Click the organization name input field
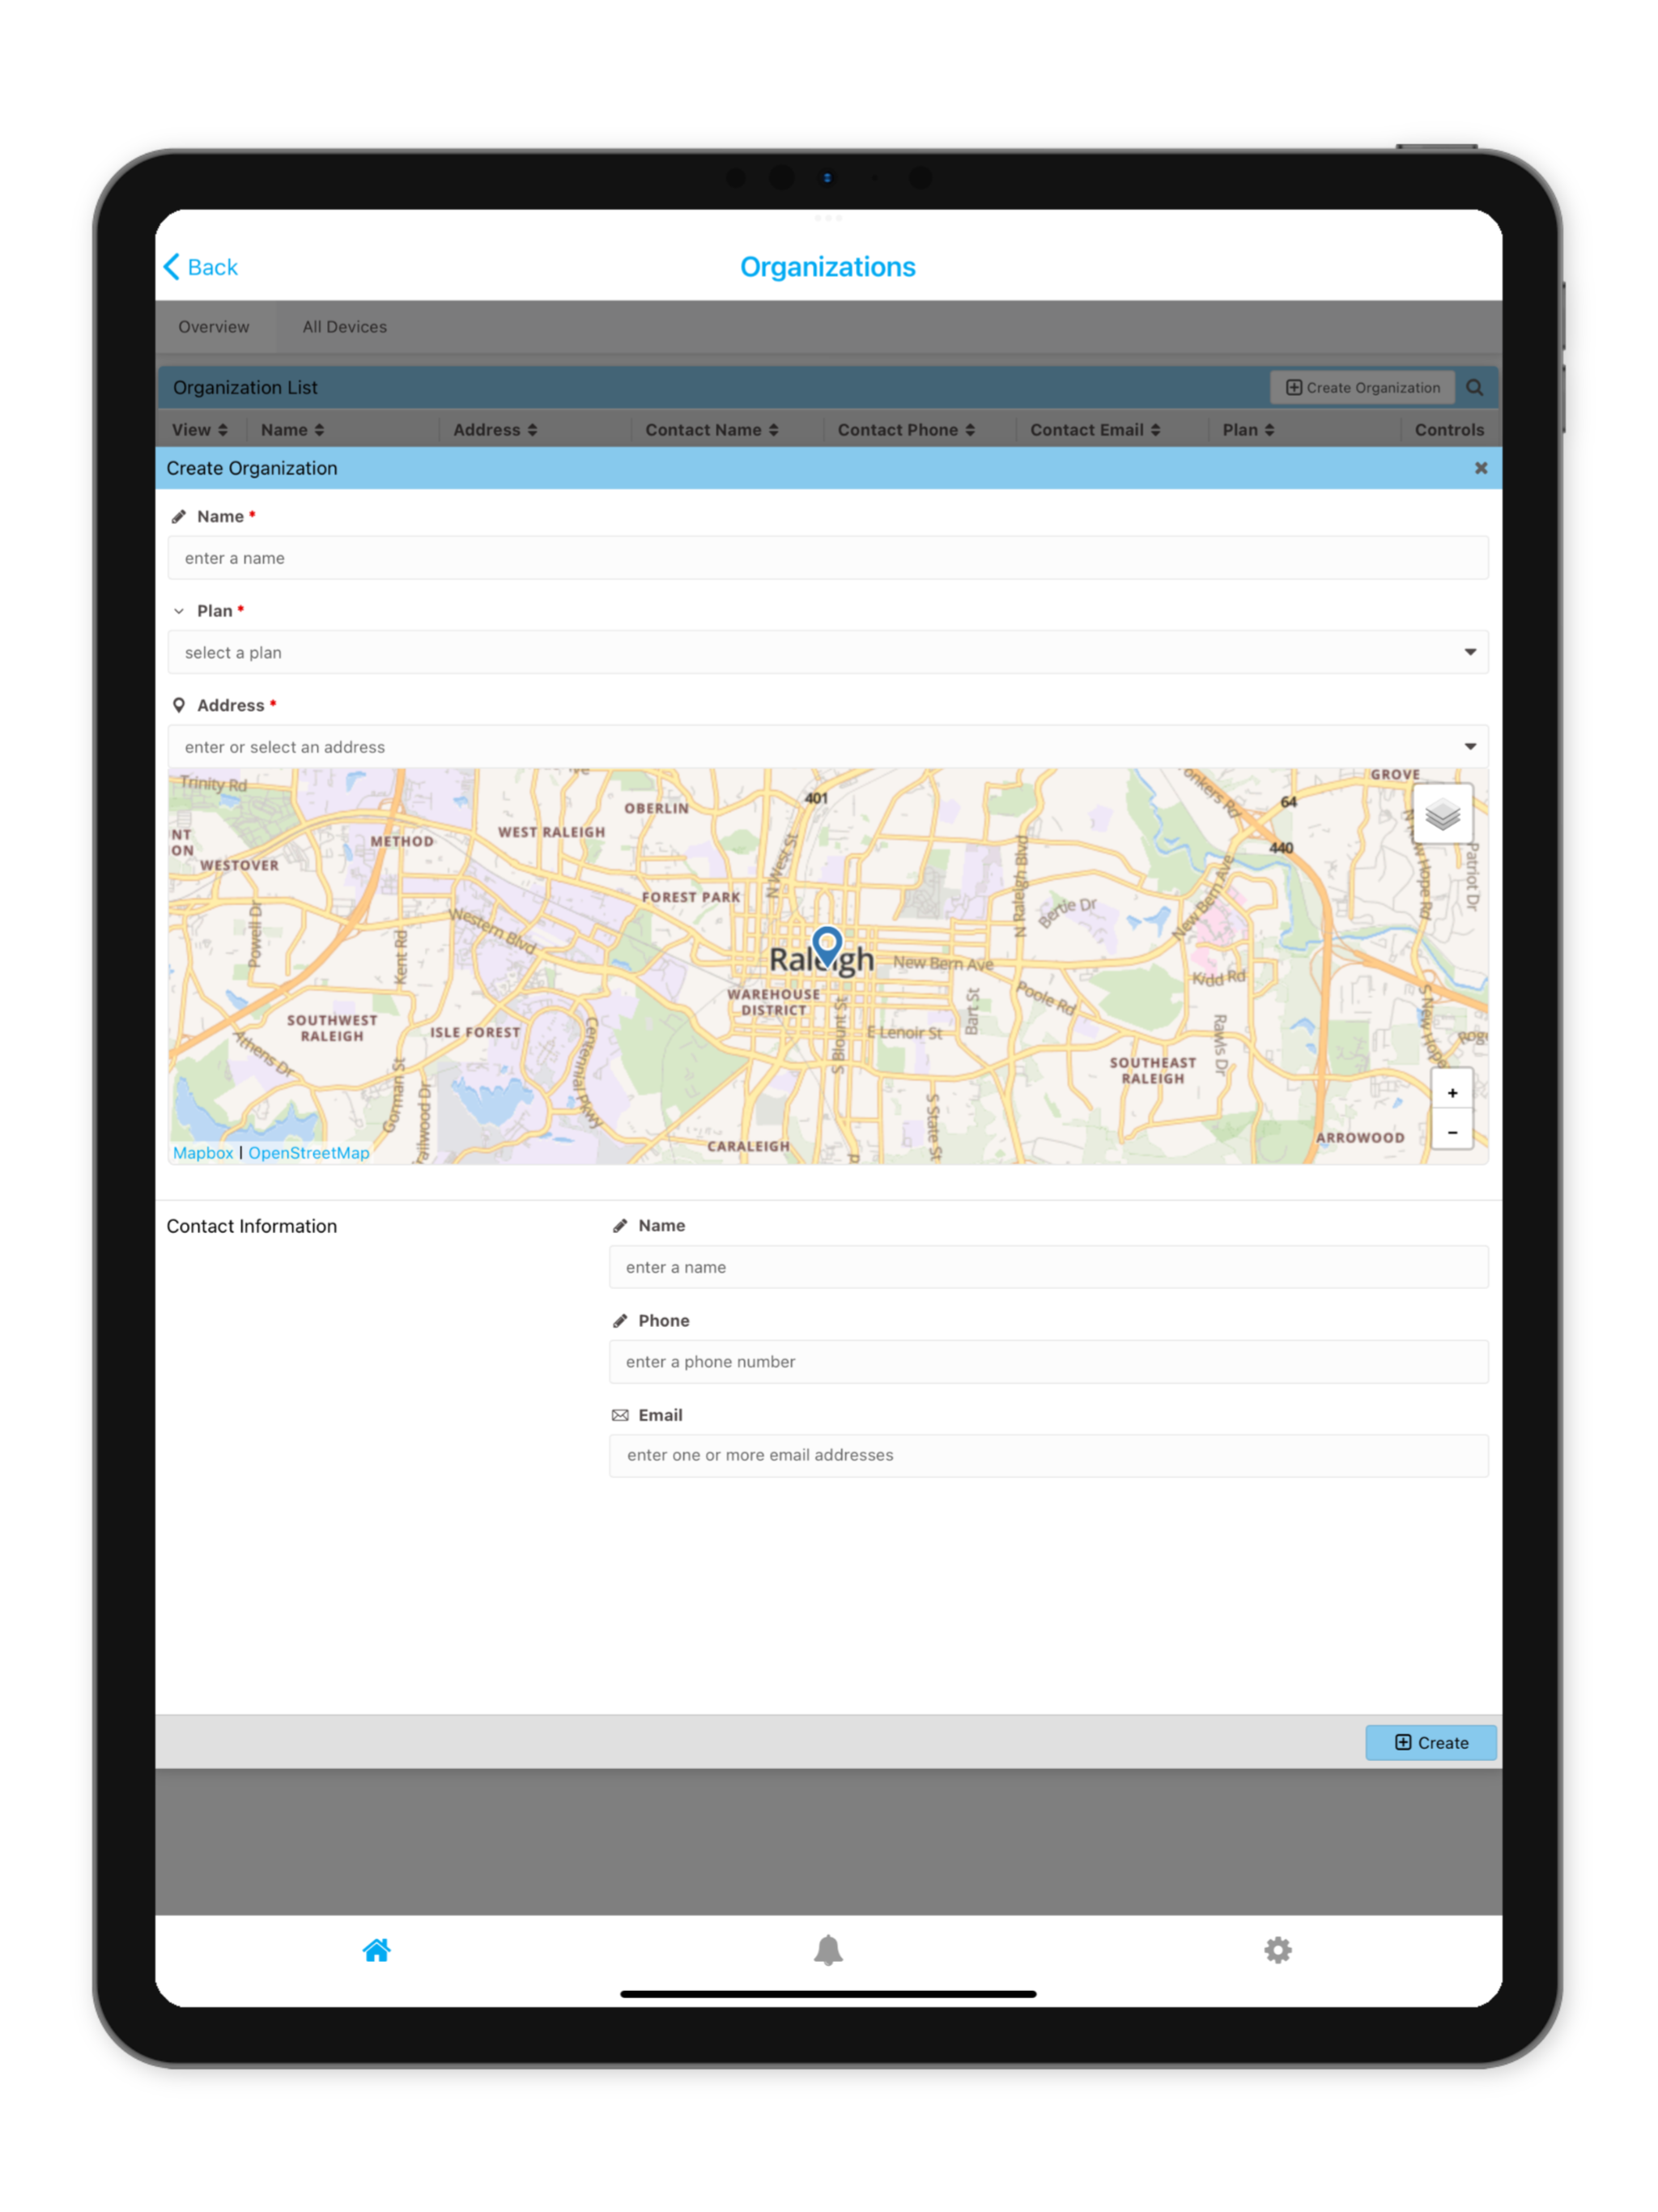The image size is (1658, 2212). coord(828,558)
